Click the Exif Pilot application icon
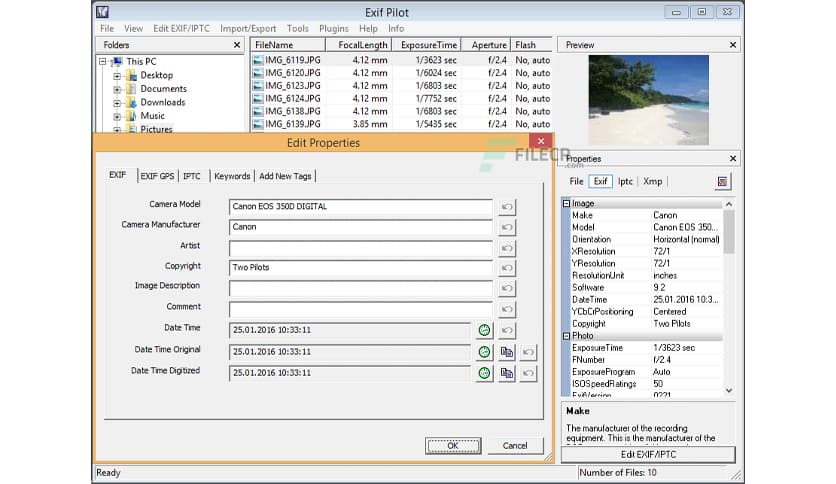The width and height of the screenshot is (836, 484). click(103, 12)
